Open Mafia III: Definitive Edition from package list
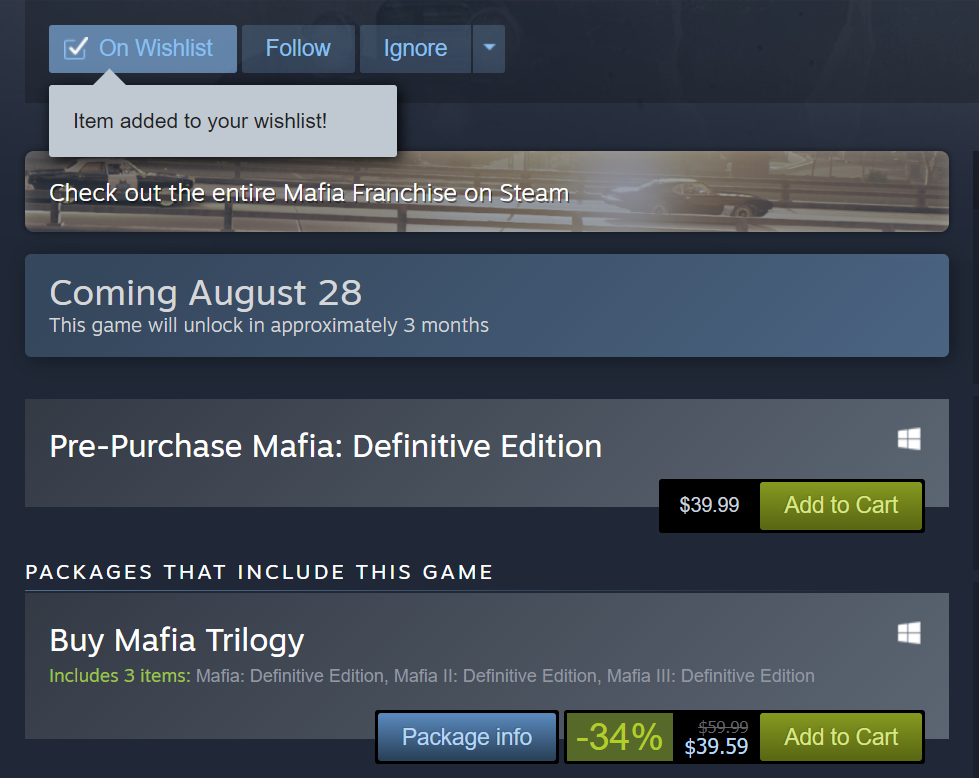979x778 pixels. coord(710,676)
